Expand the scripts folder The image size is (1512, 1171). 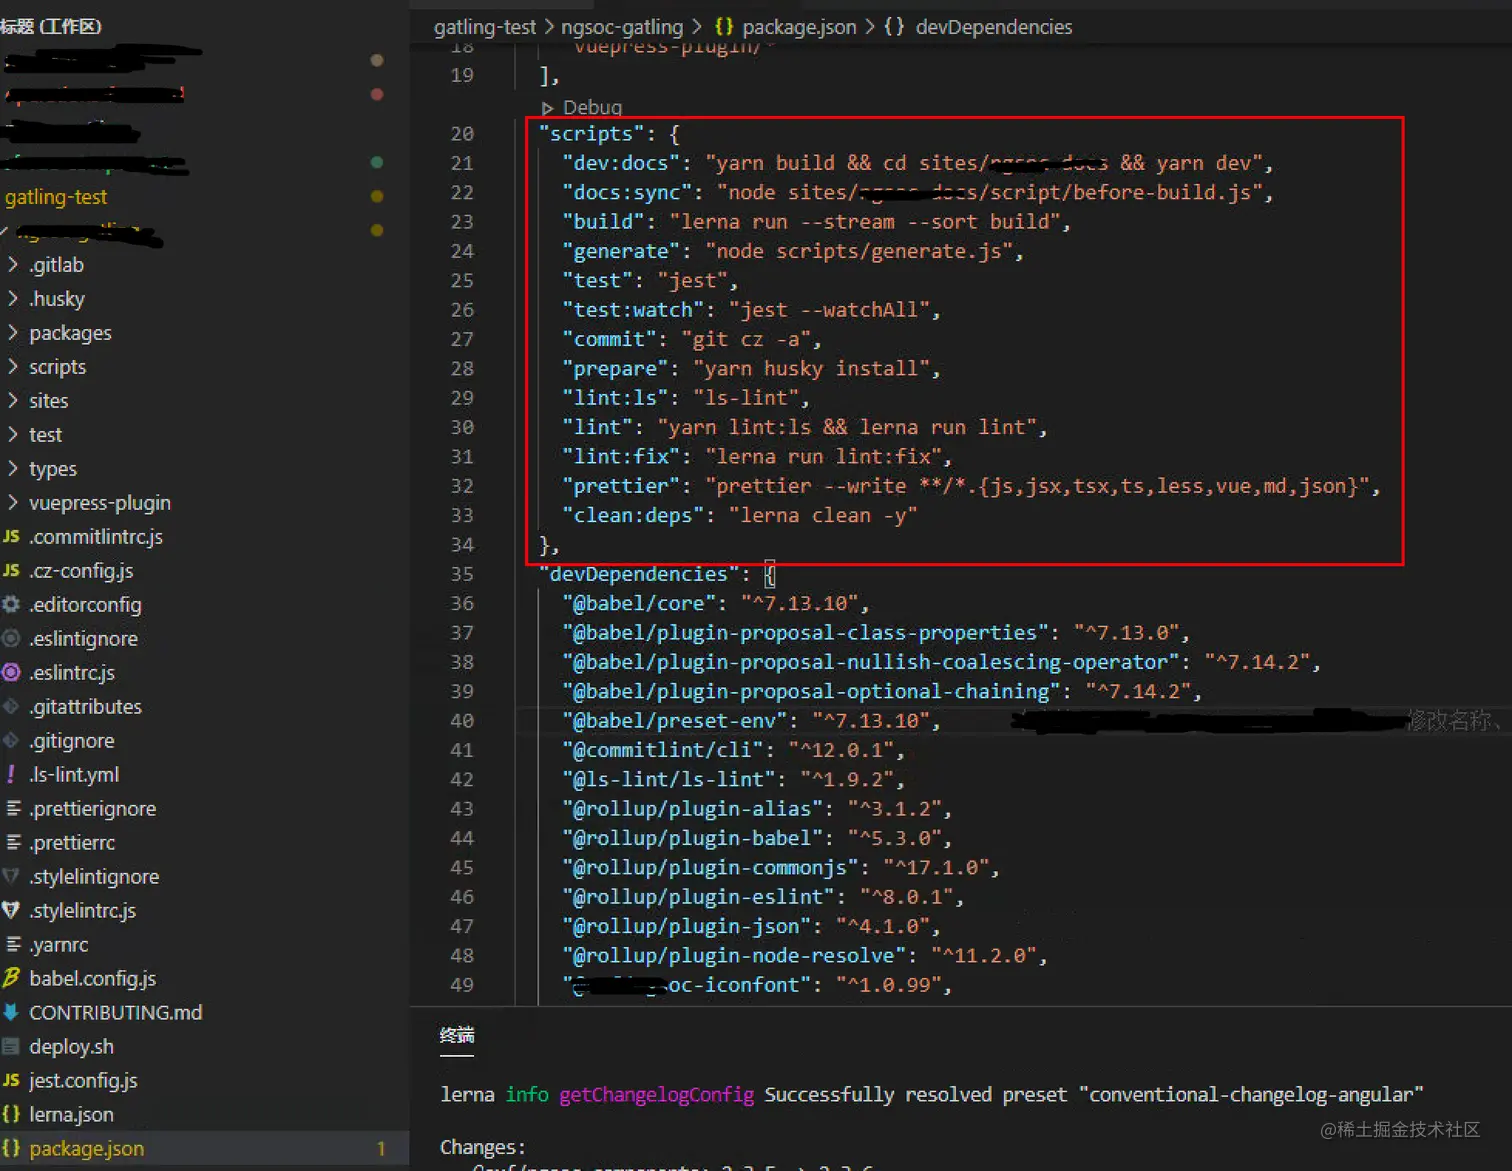pos(13,367)
